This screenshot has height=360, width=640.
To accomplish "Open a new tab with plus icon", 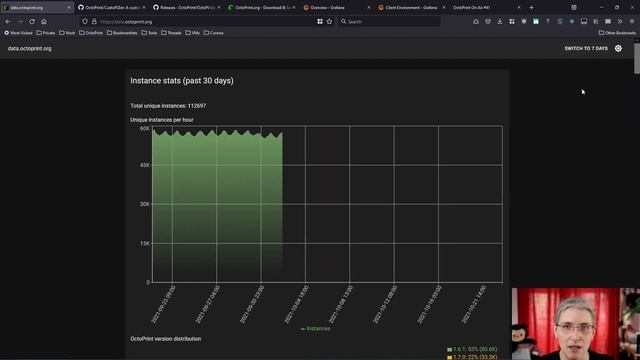I will point(531,7).
